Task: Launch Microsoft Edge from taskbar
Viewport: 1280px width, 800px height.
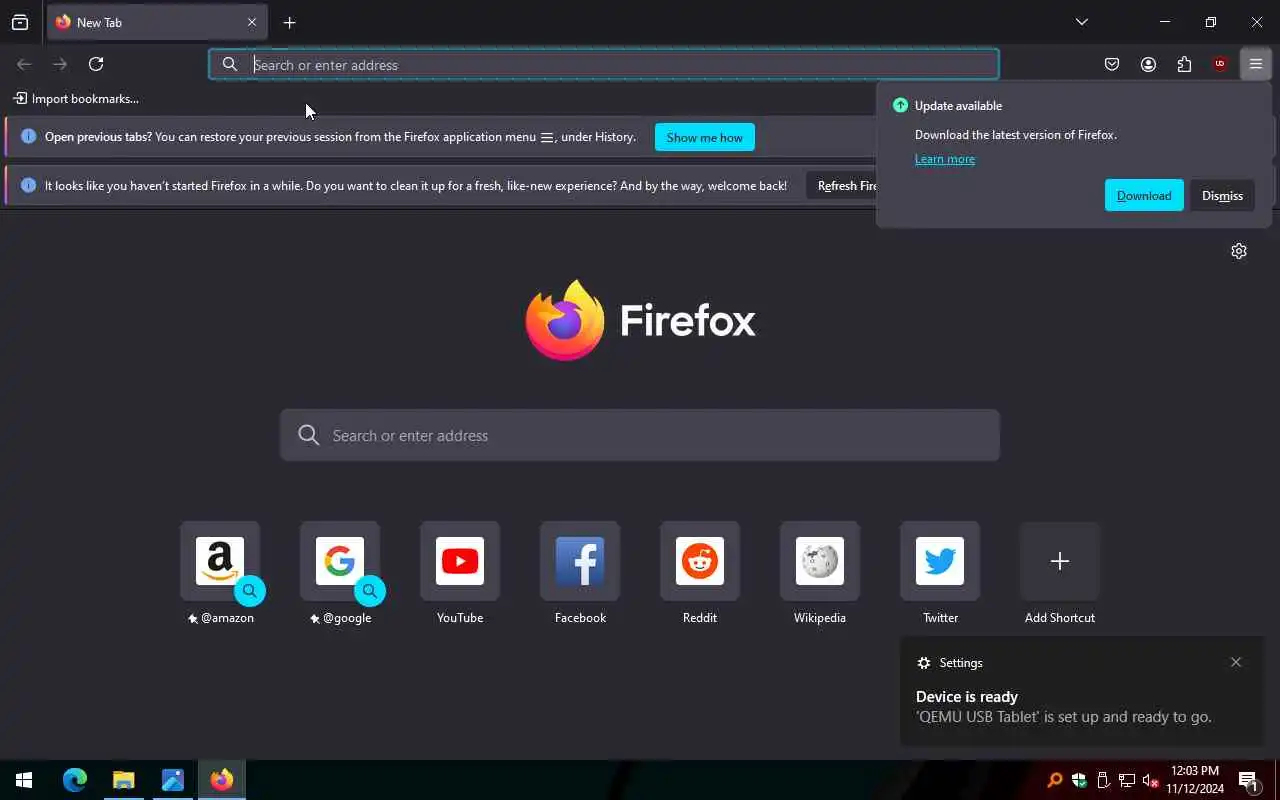Action: point(75,780)
